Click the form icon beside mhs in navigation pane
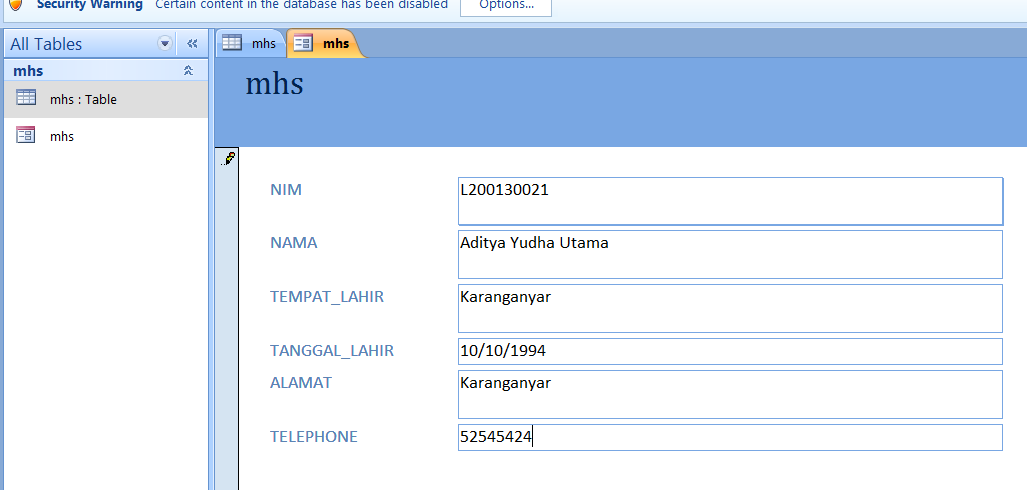This screenshot has height=490, width=1027. tap(26, 134)
